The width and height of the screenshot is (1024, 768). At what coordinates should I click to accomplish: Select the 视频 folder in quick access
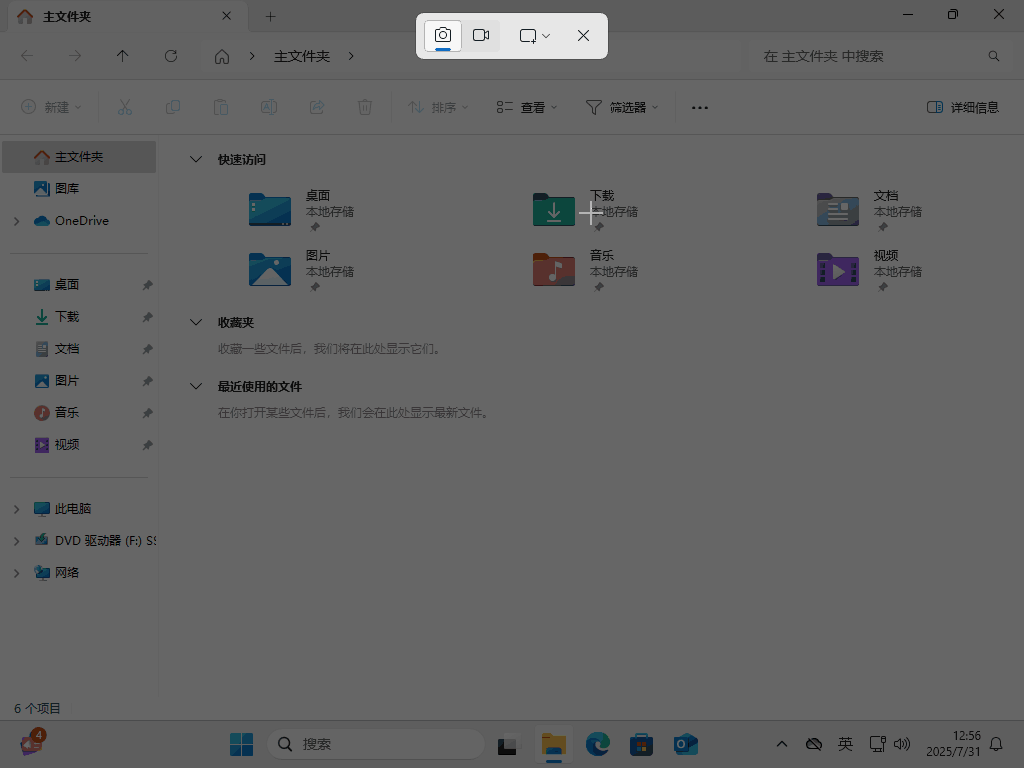(870, 270)
